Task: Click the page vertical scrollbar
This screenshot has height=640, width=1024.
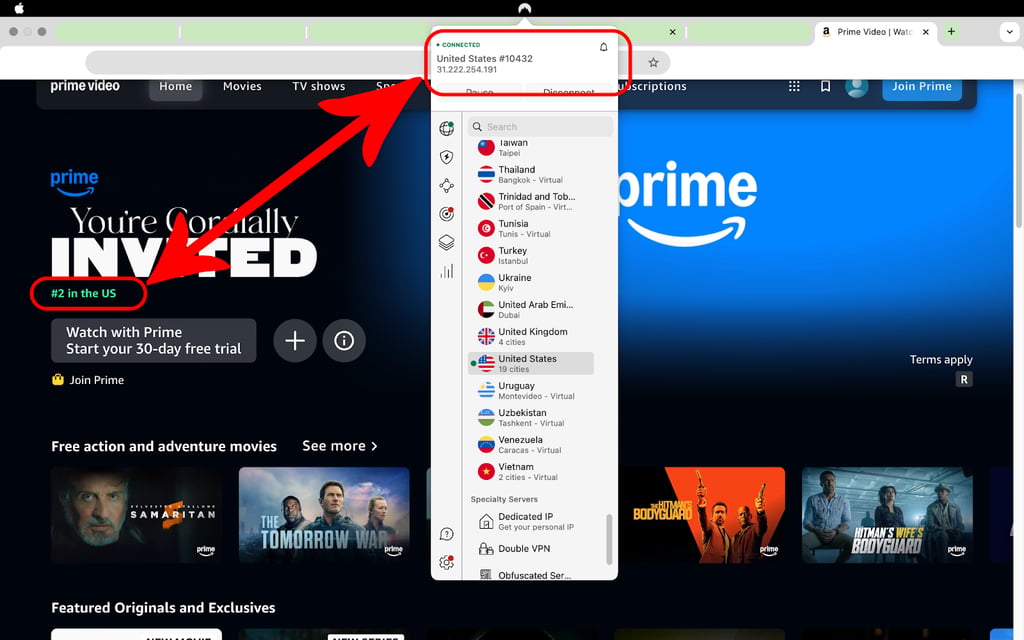Action: coord(1018,160)
